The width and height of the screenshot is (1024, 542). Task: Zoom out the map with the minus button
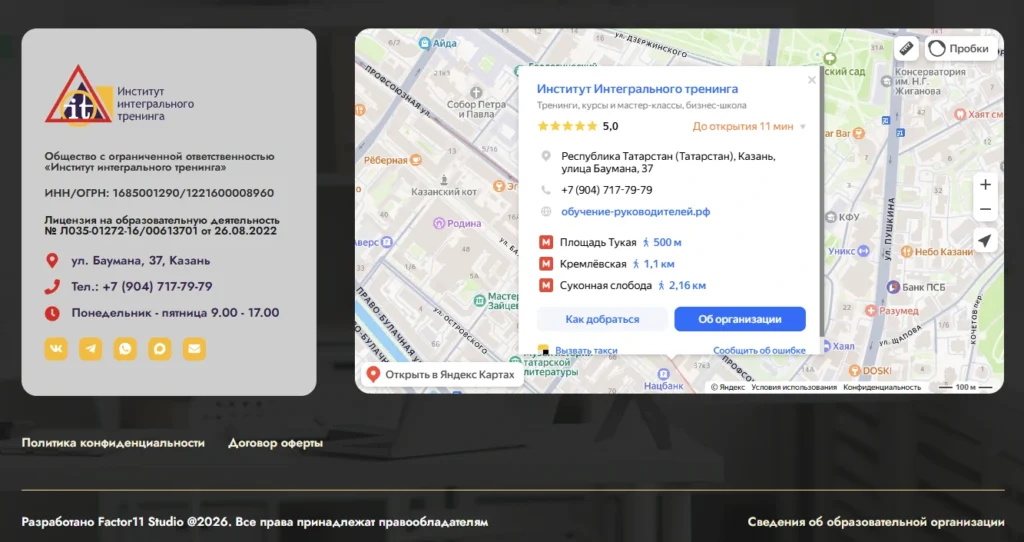[x=985, y=210]
